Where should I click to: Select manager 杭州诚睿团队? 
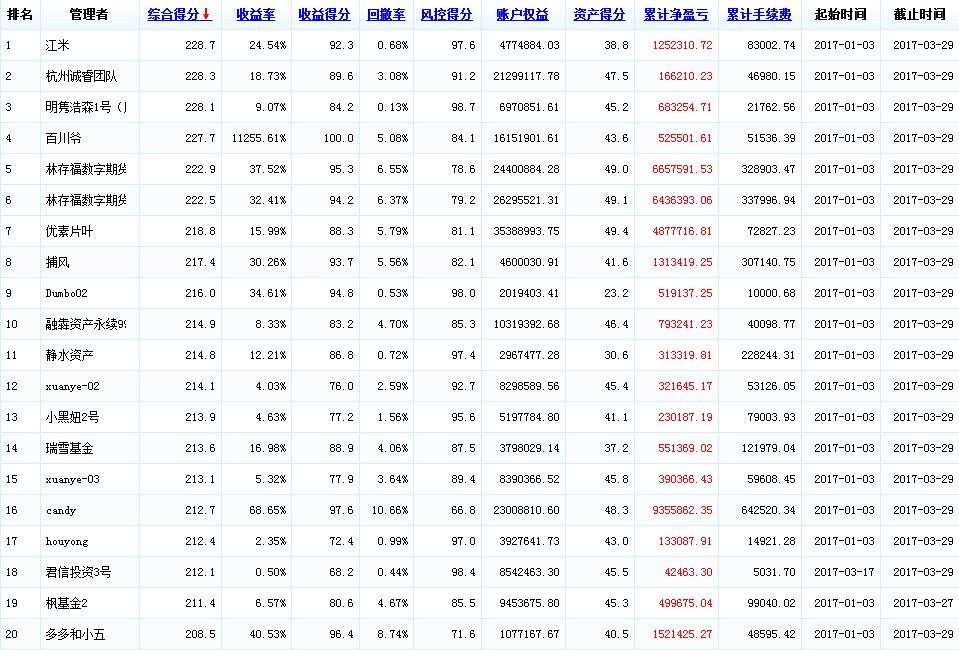pos(81,76)
